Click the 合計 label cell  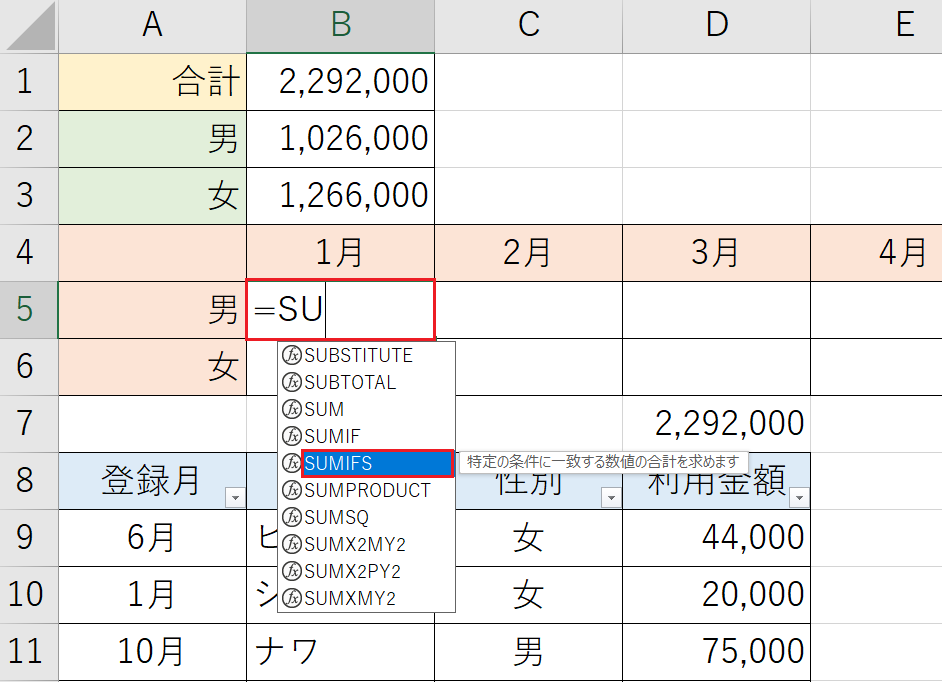coord(153,82)
